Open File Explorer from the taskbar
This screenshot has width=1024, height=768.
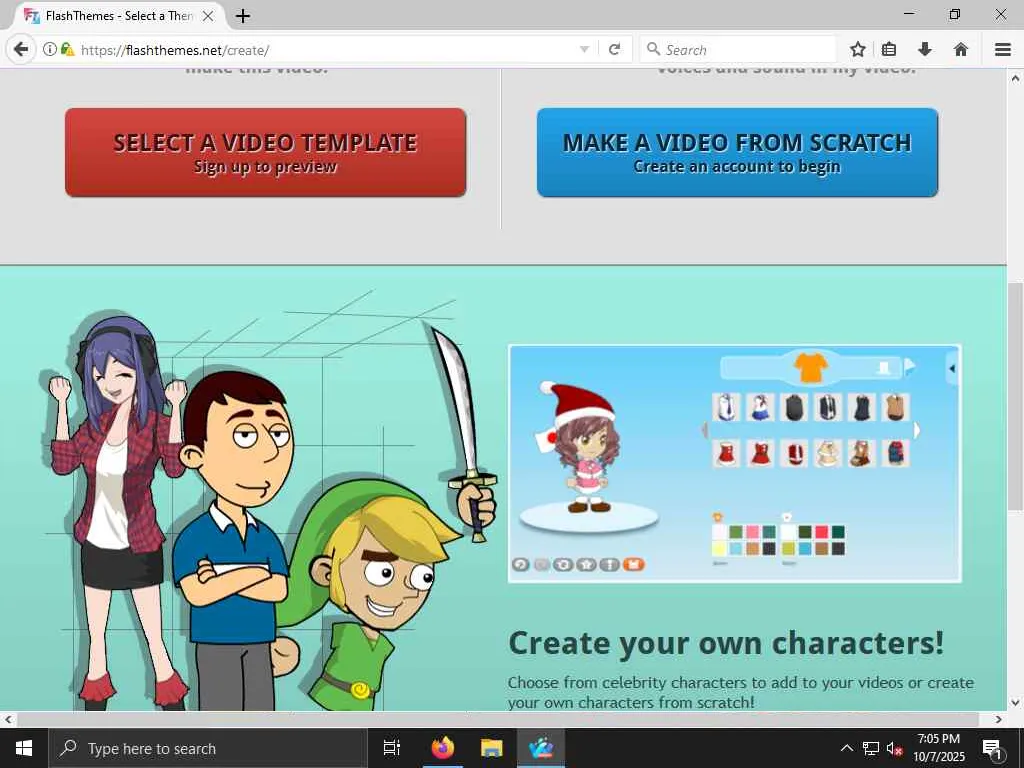pos(492,748)
